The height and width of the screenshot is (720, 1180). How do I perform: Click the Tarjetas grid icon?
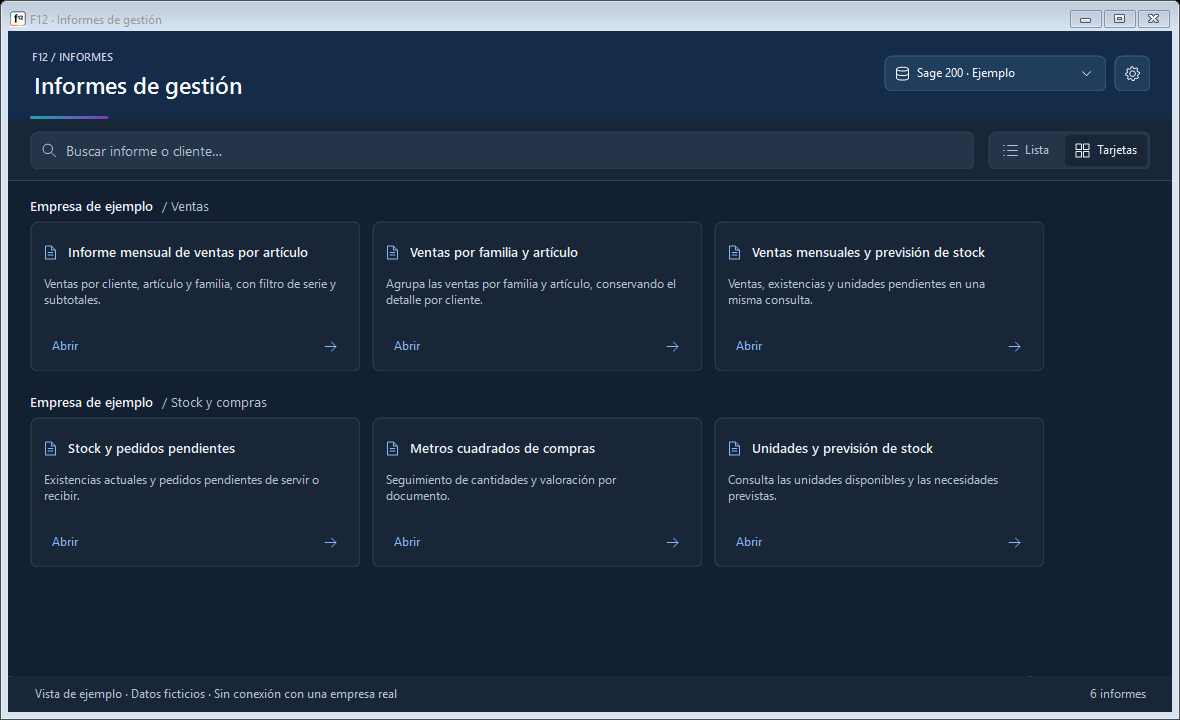[x=1082, y=150]
